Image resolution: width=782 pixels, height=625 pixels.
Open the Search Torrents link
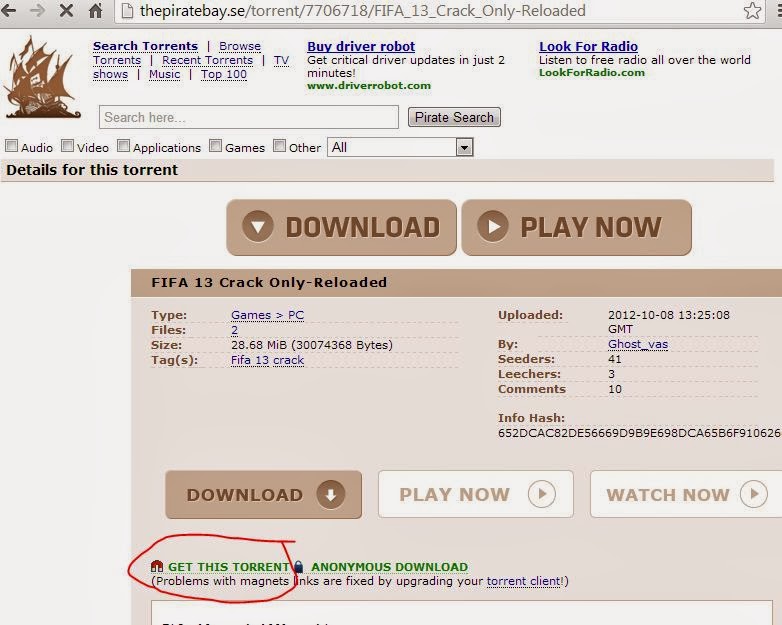coord(146,46)
